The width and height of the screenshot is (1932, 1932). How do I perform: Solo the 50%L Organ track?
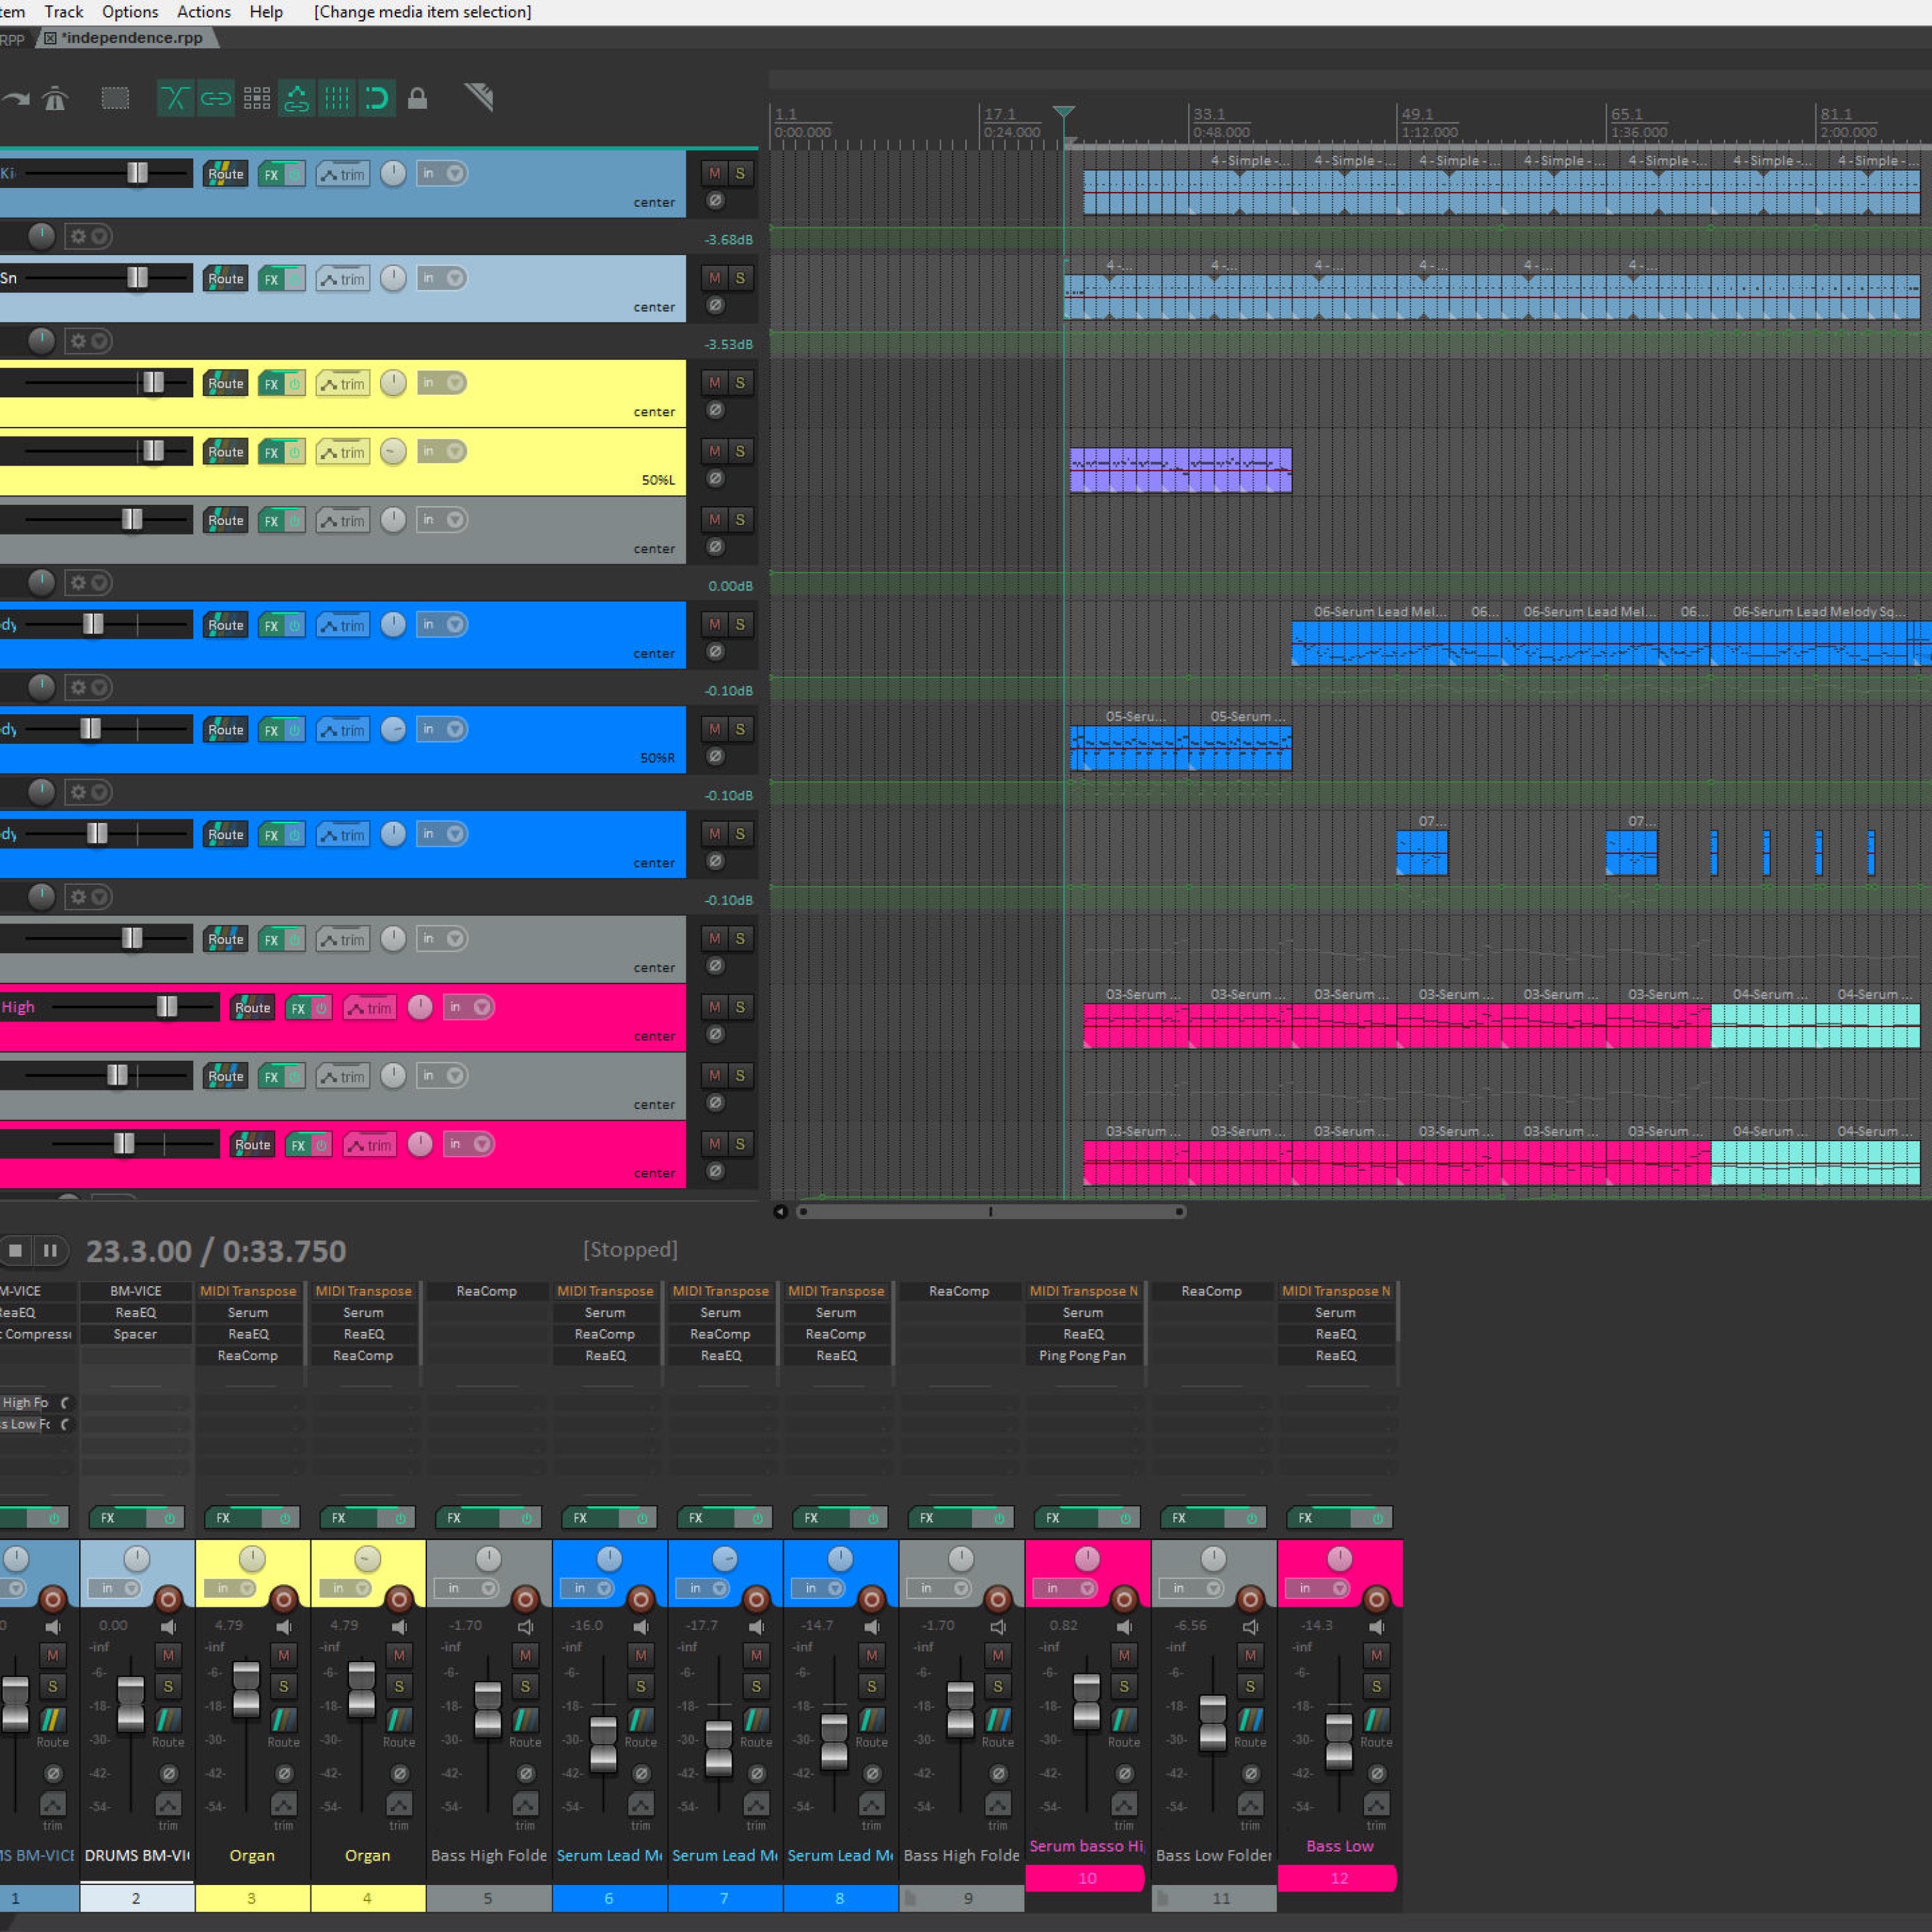coord(740,451)
